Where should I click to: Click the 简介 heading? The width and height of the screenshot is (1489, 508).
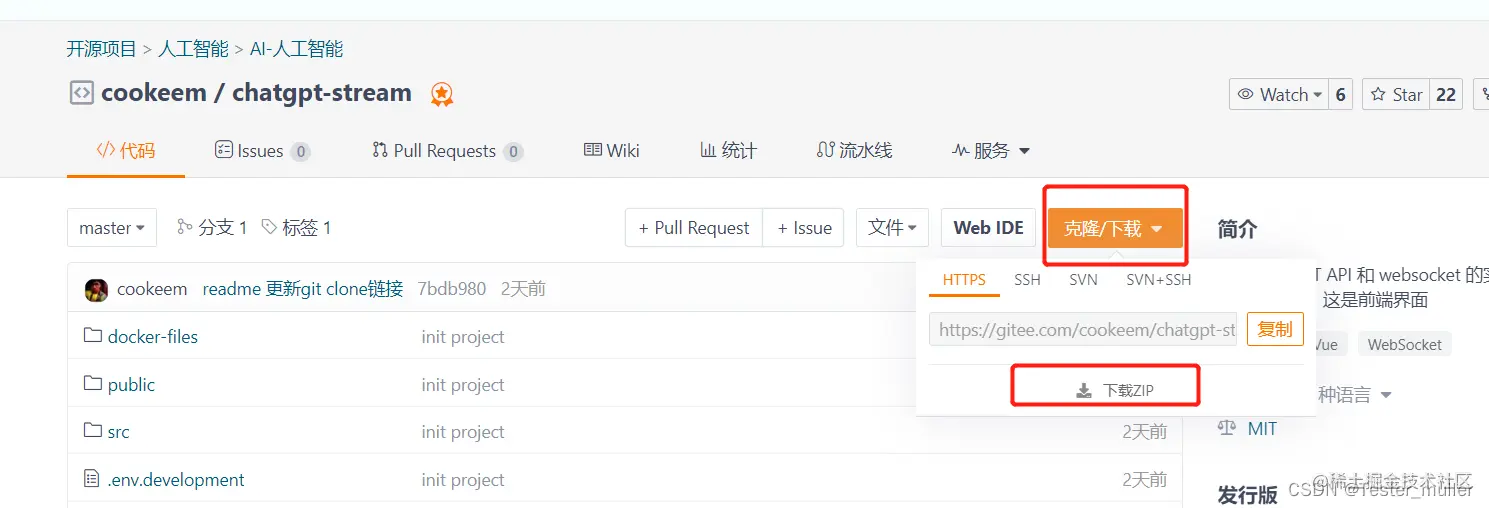click(x=1237, y=229)
